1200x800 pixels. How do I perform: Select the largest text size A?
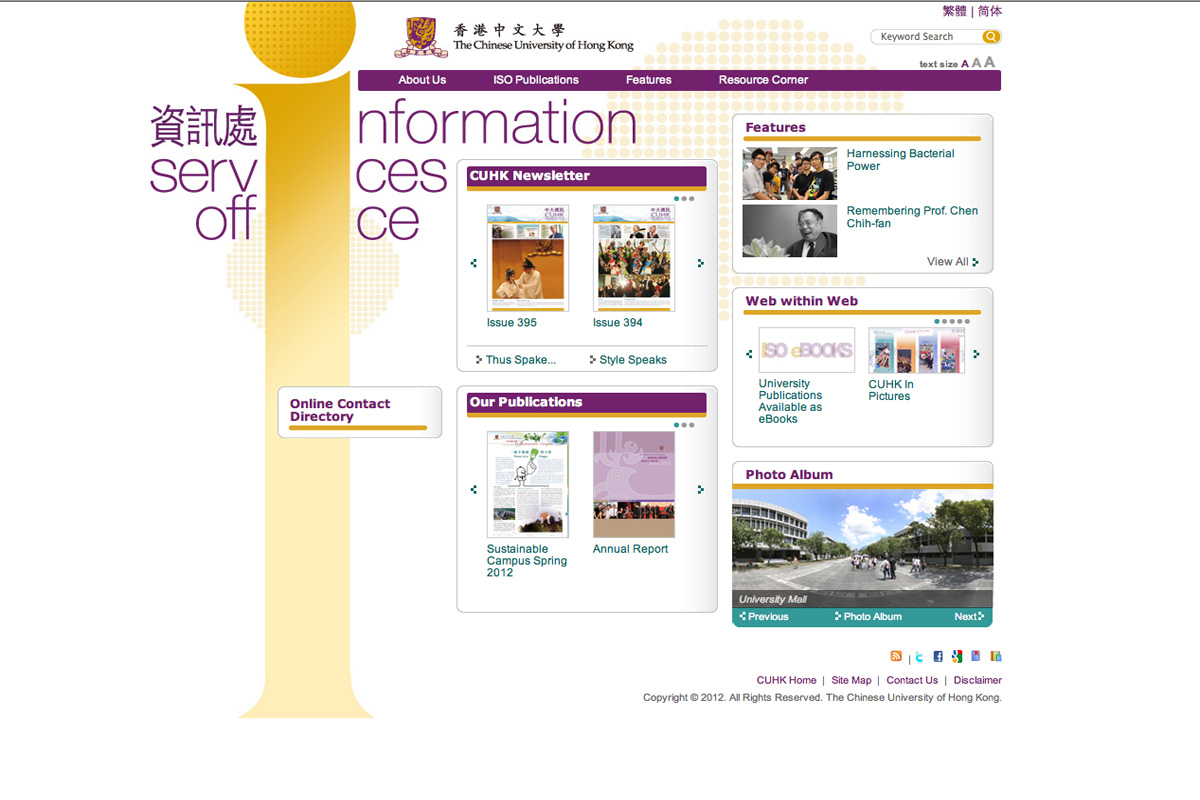click(990, 62)
